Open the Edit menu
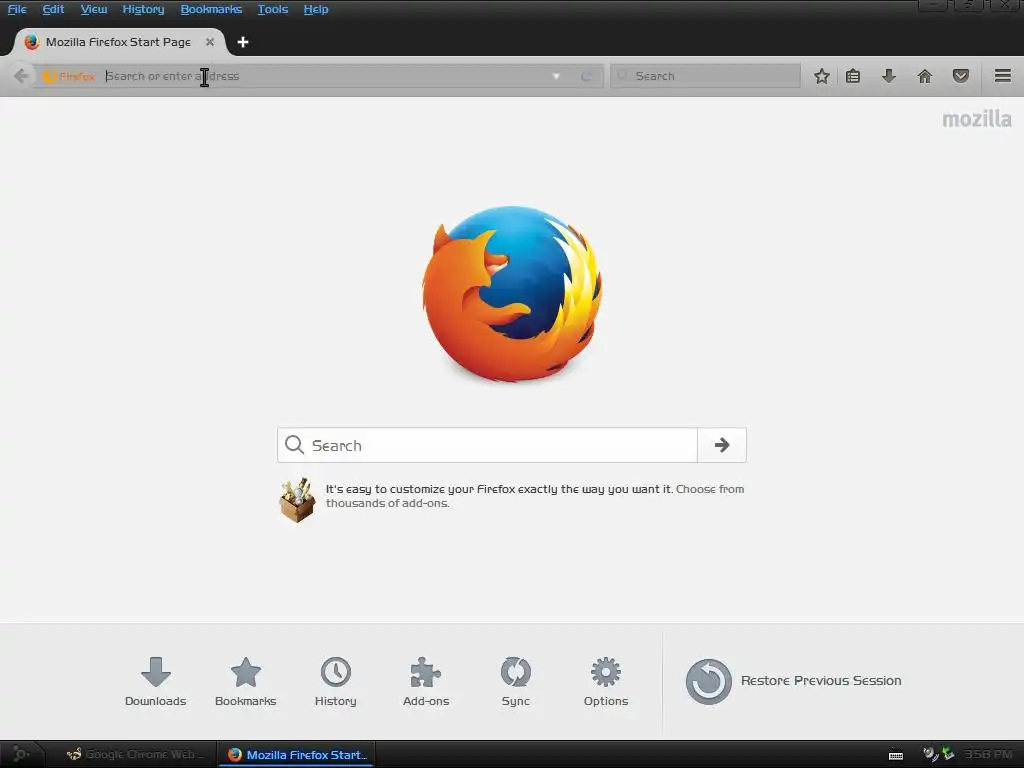Image resolution: width=1024 pixels, height=768 pixels. [x=53, y=9]
